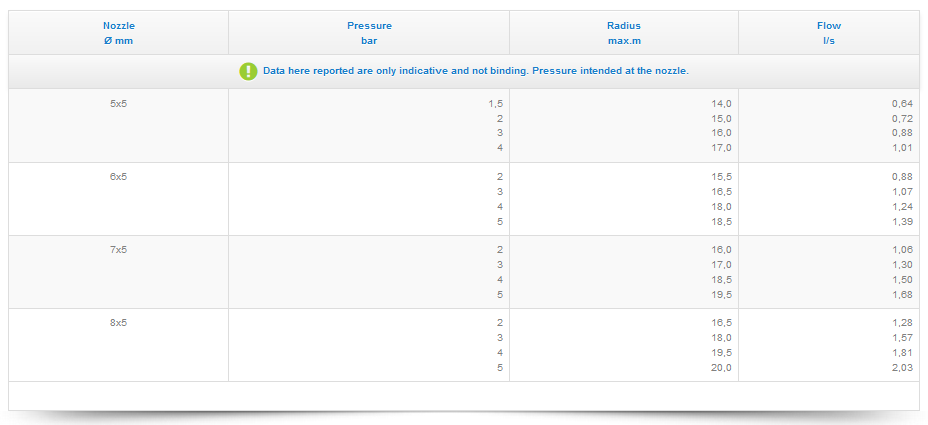Screen dimensions: 928x425
Task: Select the 5x5 nozzle row label
Action: pos(118,103)
